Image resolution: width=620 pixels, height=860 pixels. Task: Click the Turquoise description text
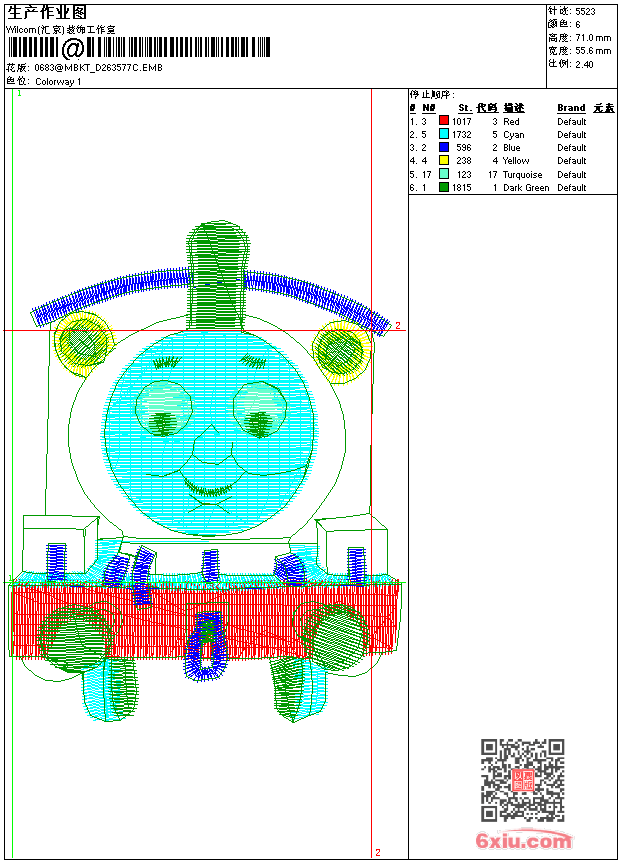pyautogui.click(x=522, y=175)
